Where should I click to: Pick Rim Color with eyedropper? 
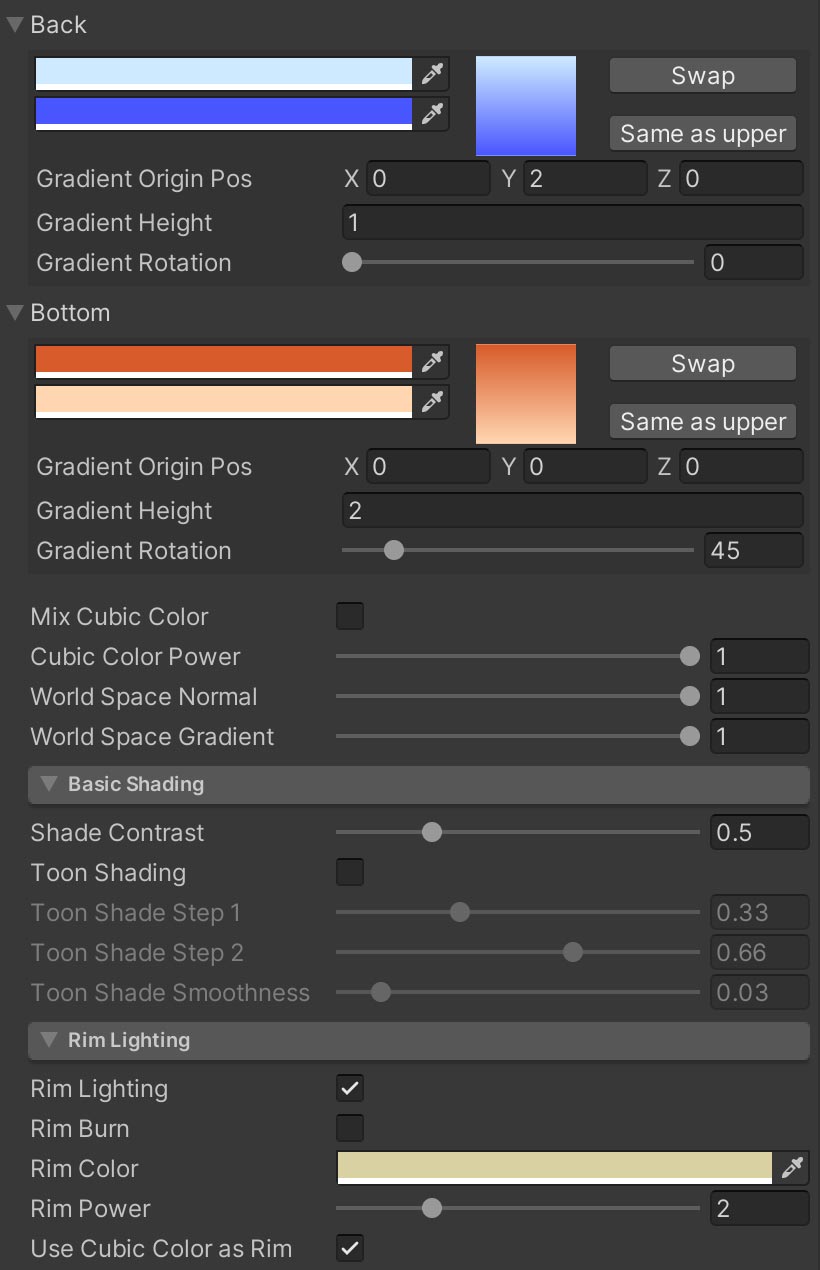pyautogui.click(x=792, y=1168)
